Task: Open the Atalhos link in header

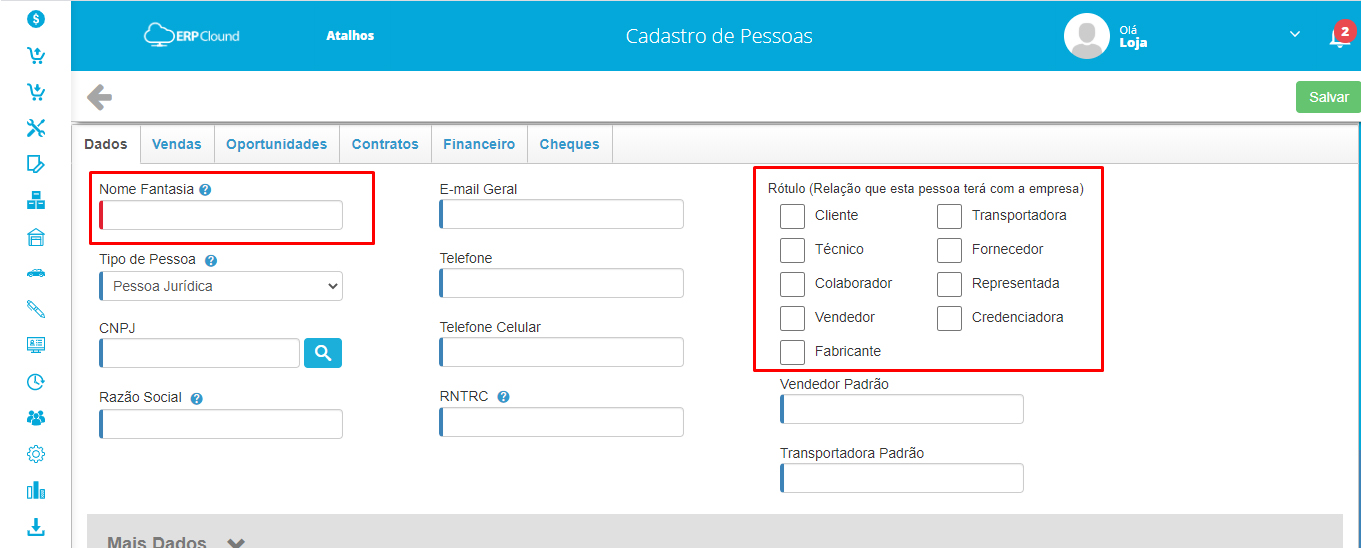Action: click(x=350, y=36)
